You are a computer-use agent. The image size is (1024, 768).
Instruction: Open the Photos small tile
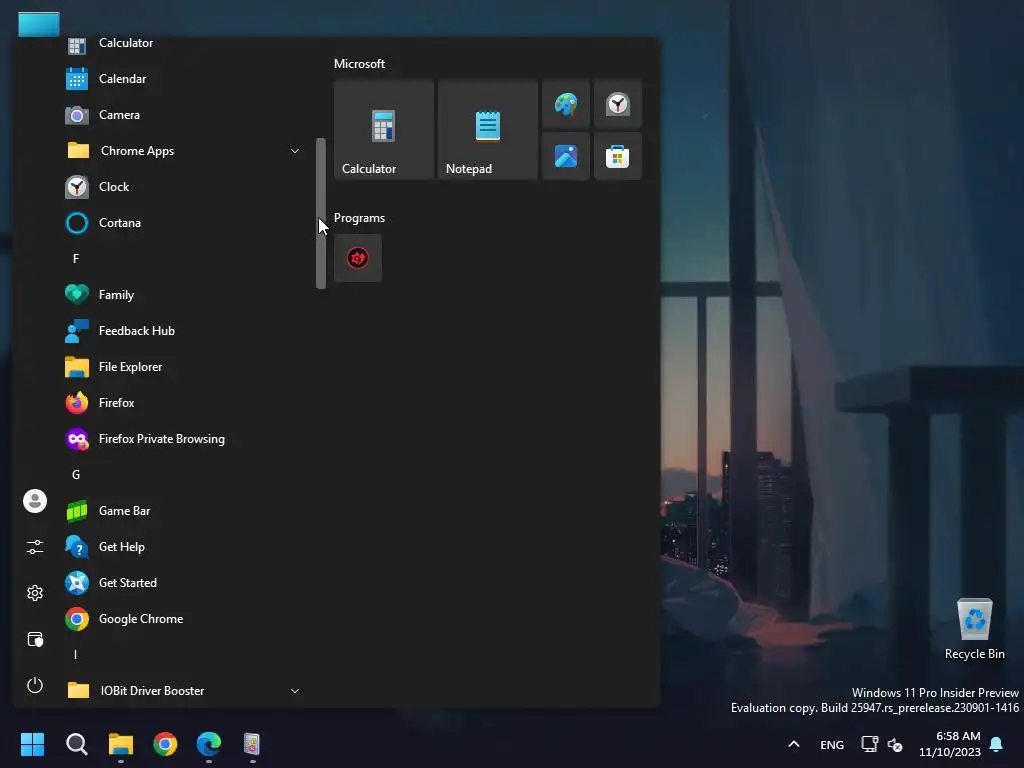pos(566,156)
